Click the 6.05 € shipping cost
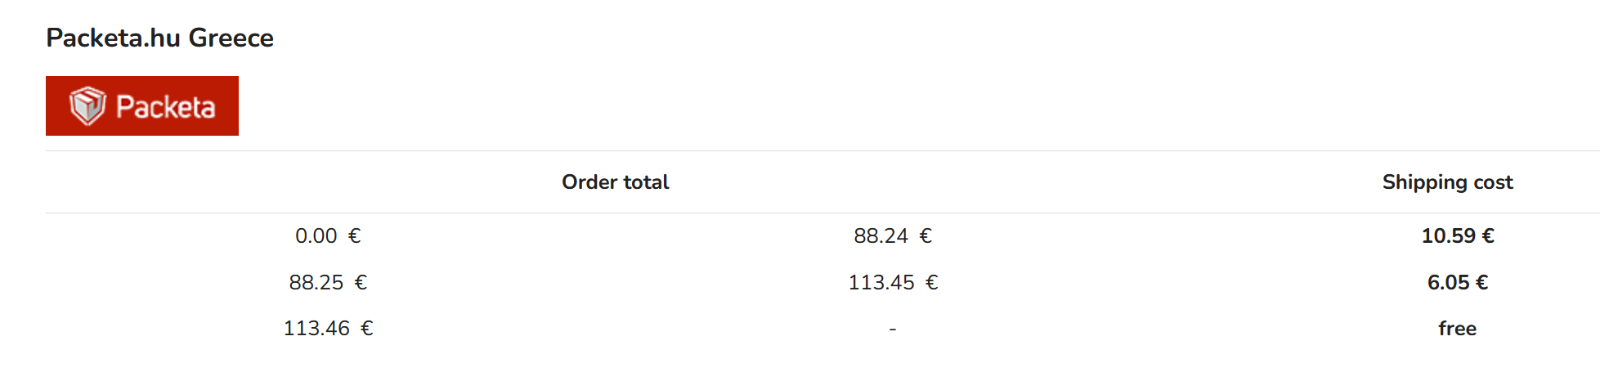Image resolution: width=1600 pixels, height=390 pixels. click(x=1458, y=282)
